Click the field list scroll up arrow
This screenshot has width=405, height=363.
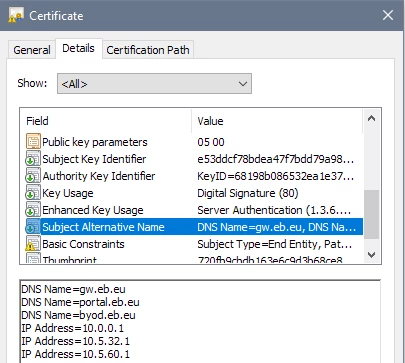coord(371,118)
